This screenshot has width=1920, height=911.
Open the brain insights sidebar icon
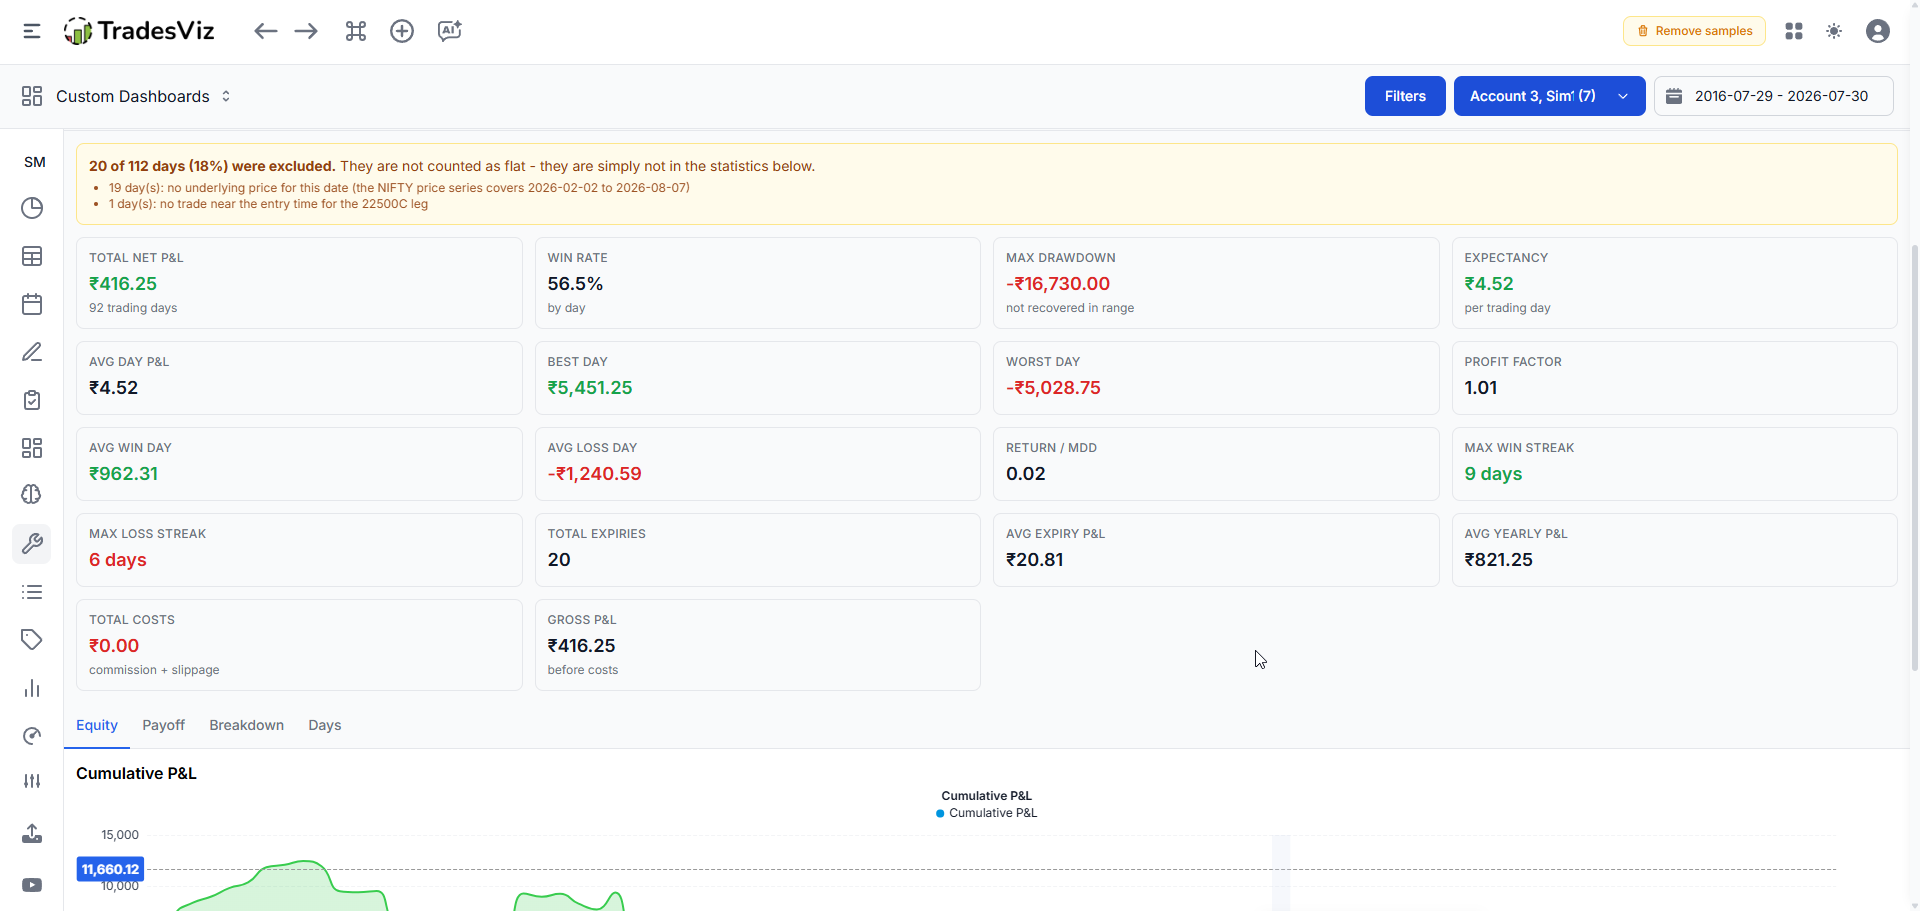(32, 494)
